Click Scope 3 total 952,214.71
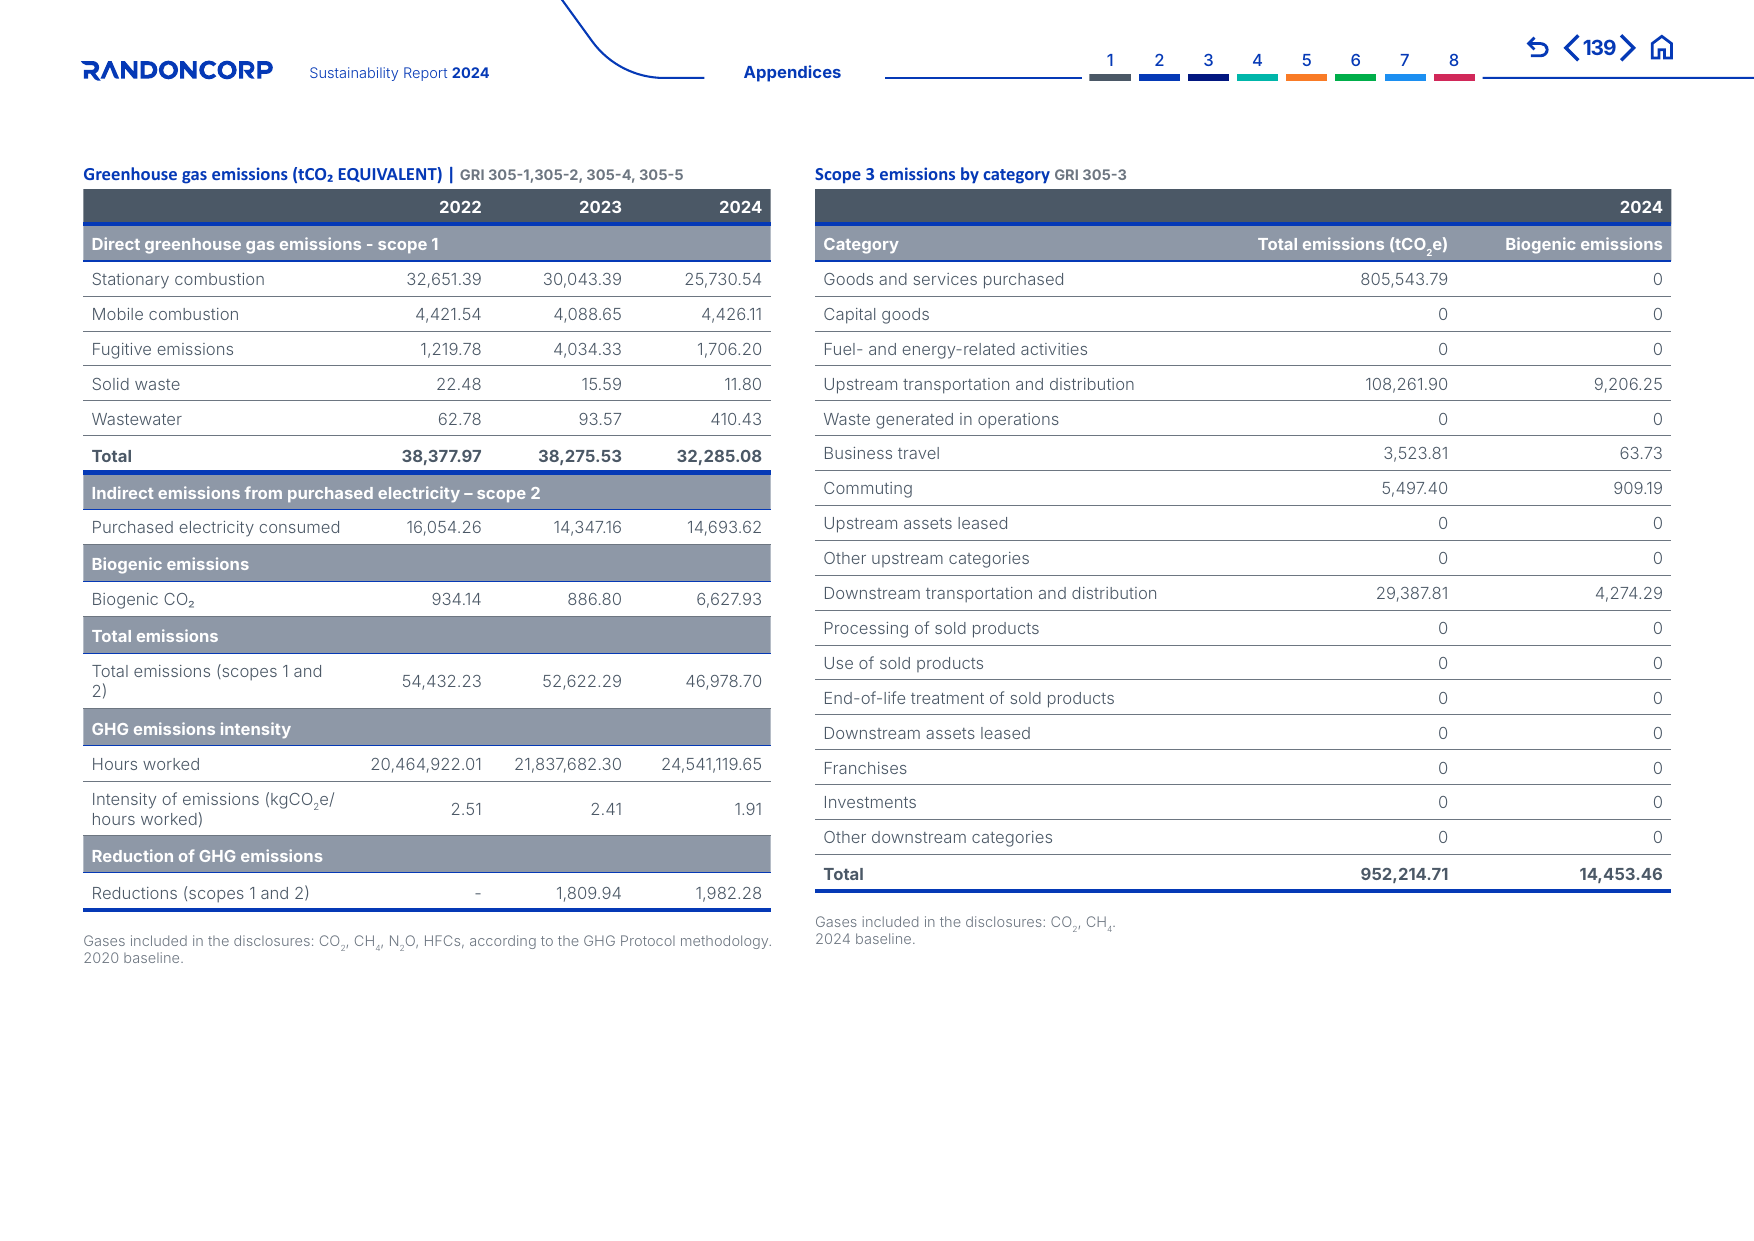1754x1241 pixels. tap(1404, 874)
